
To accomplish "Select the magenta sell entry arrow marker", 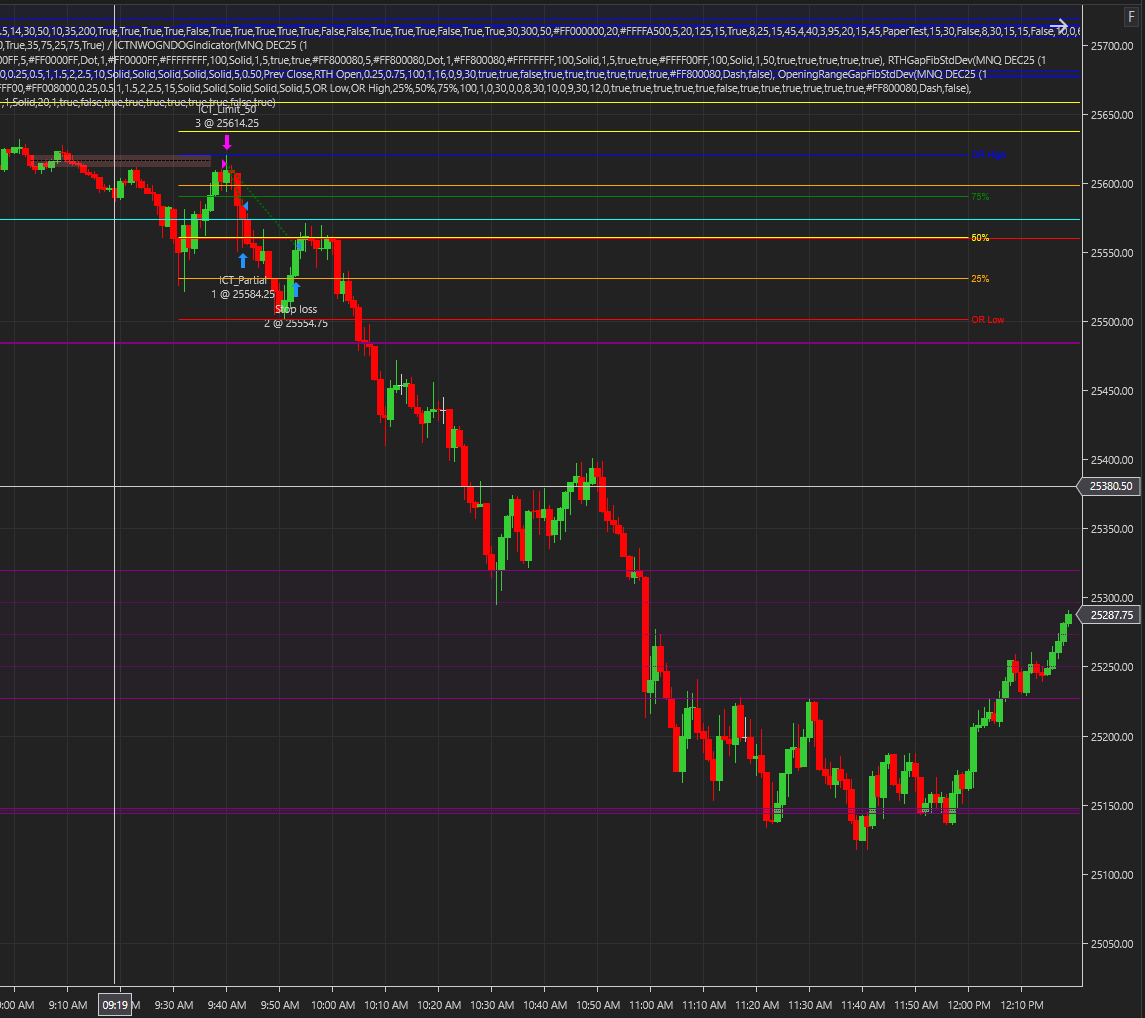I will click(x=227, y=142).
